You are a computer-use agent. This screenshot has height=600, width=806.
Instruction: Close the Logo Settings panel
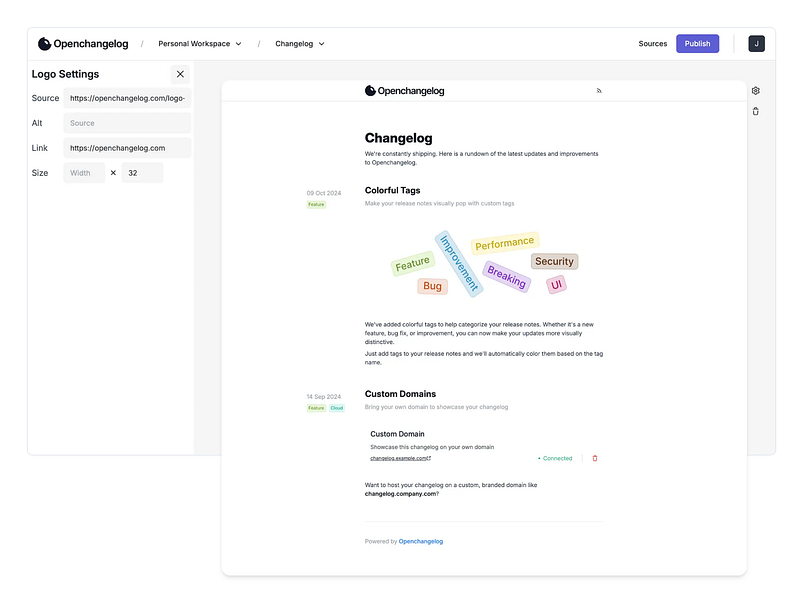[x=180, y=74]
